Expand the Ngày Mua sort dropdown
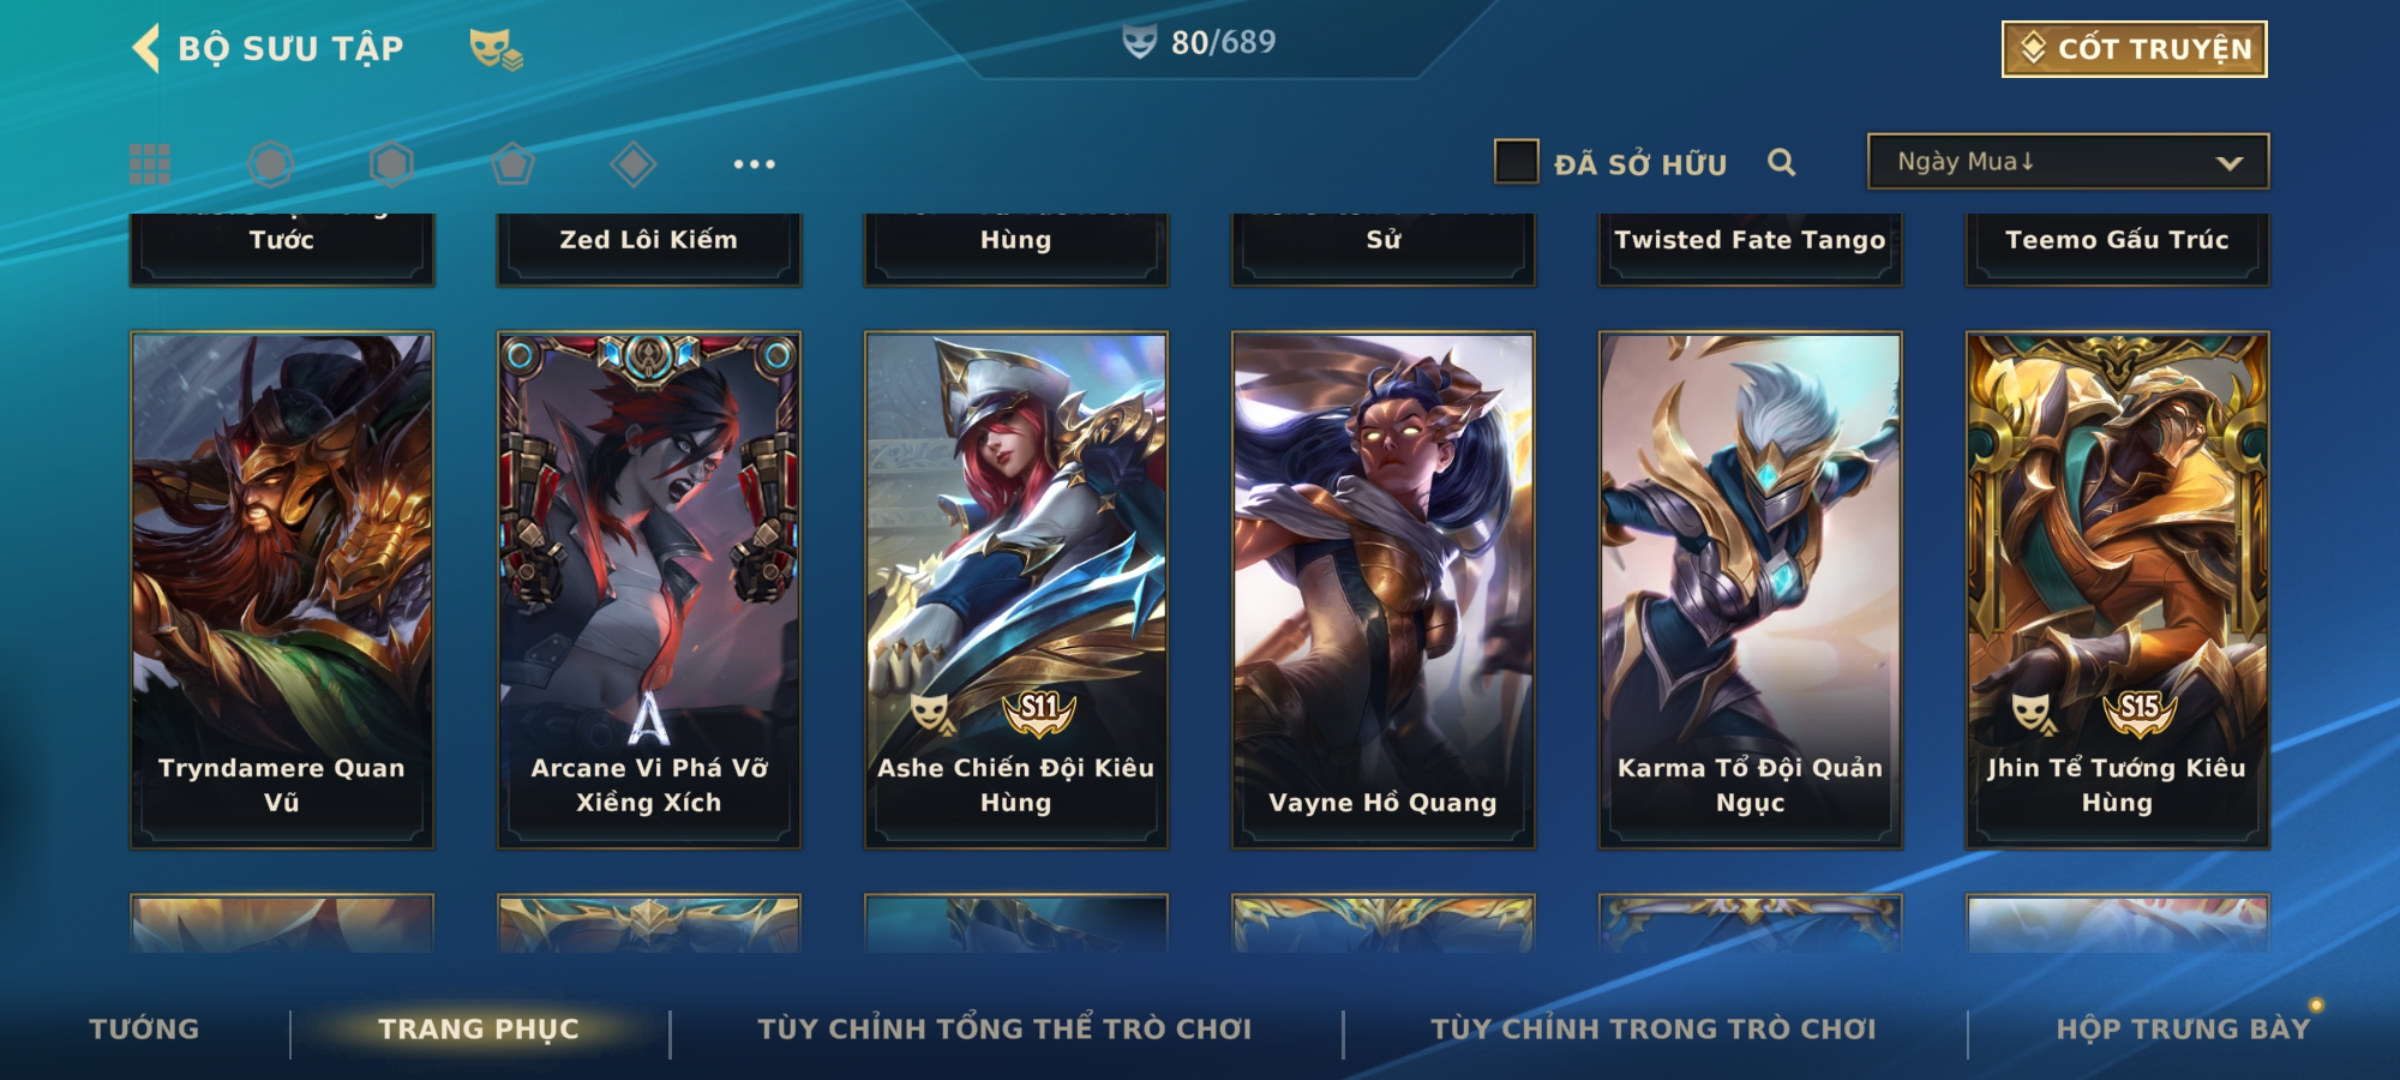2400x1080 pixels. [2068, 161]
